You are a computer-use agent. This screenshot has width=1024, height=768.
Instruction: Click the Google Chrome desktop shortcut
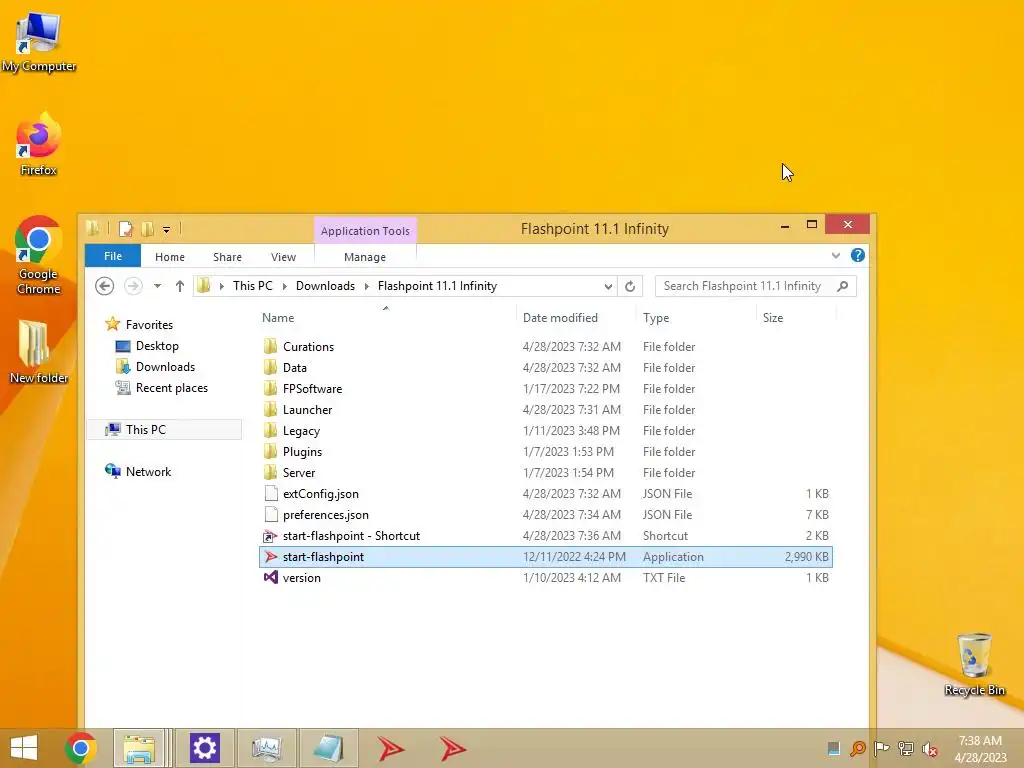[39, 255]
